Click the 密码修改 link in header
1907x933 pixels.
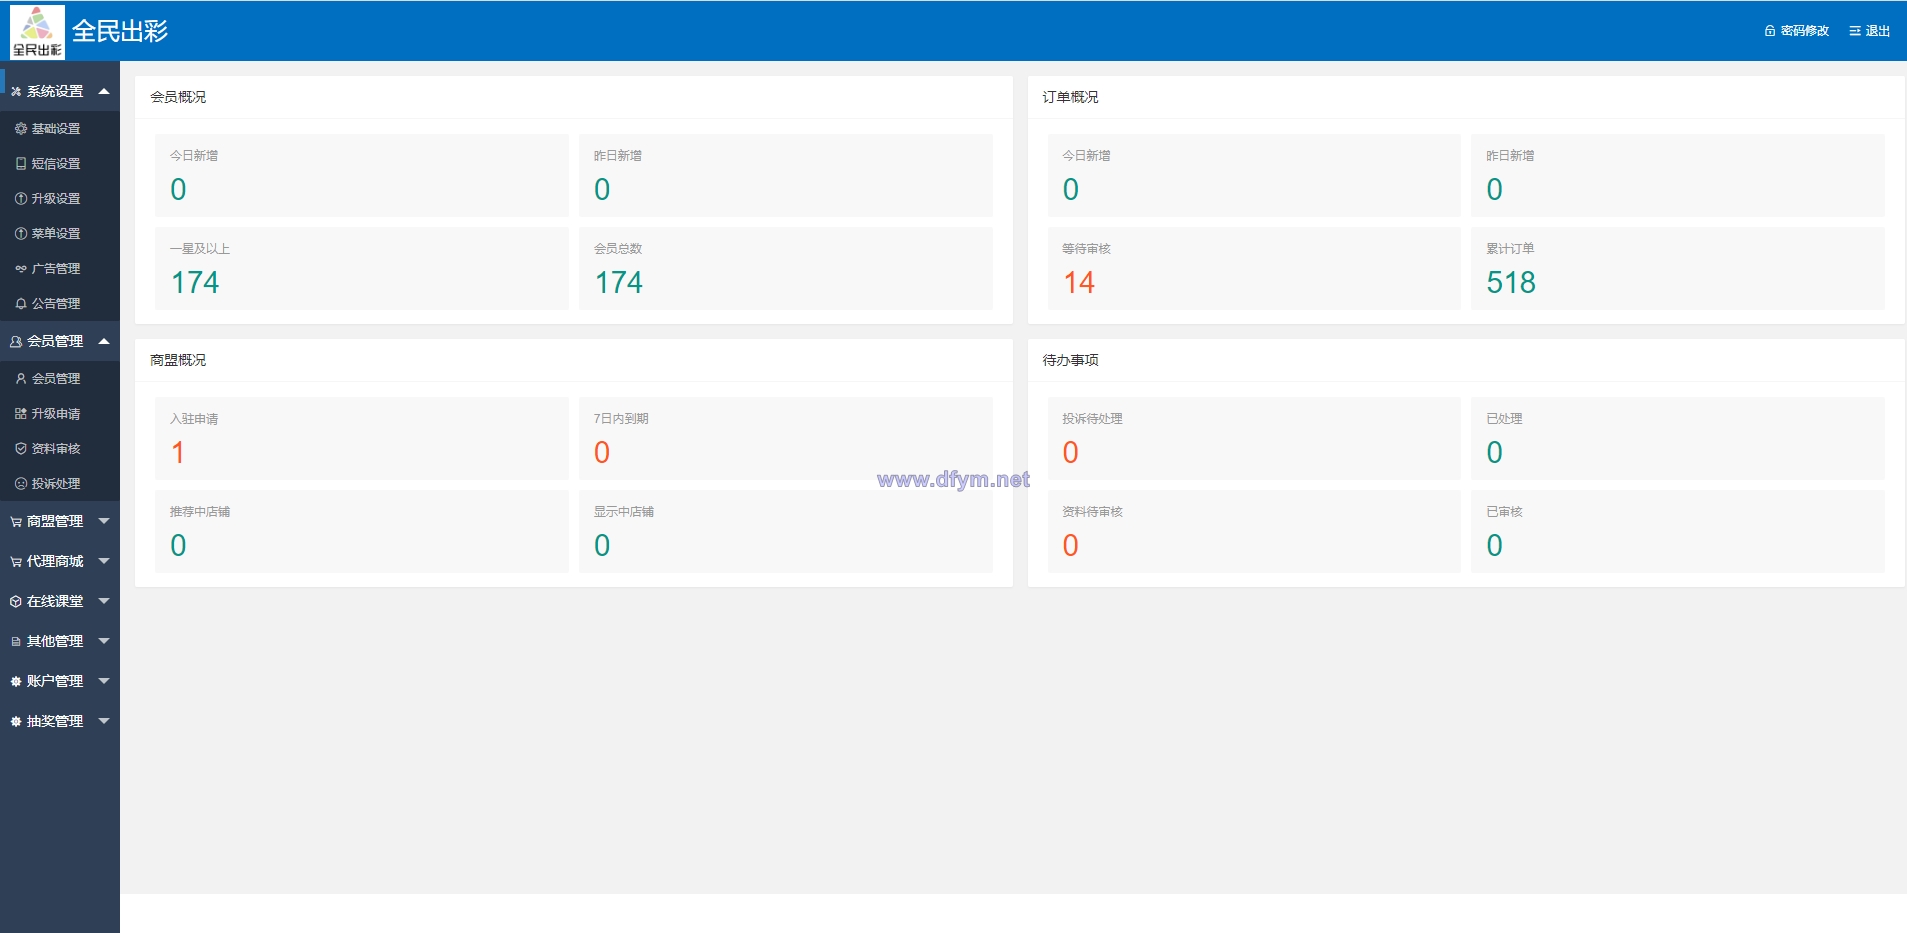coord(1797,31)
